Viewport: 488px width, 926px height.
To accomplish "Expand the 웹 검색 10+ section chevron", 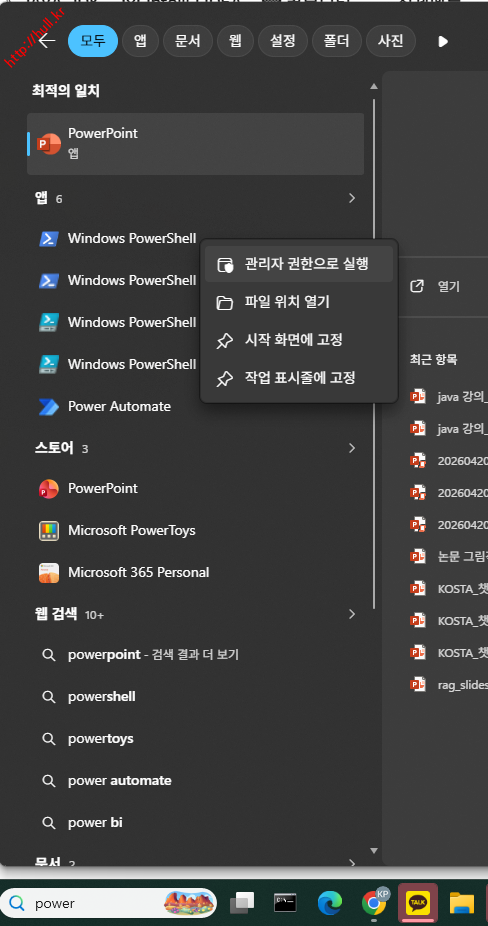I will click(x=352, y=614).
